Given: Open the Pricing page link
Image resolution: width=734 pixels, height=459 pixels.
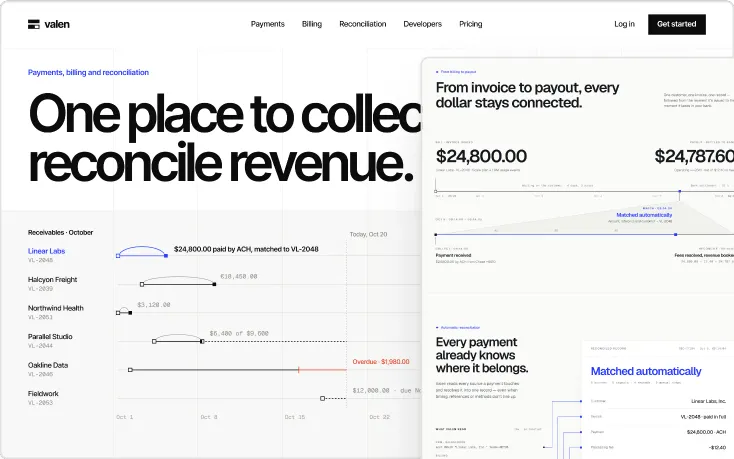Looking at the screenshot, I should (x=470, y=24).
